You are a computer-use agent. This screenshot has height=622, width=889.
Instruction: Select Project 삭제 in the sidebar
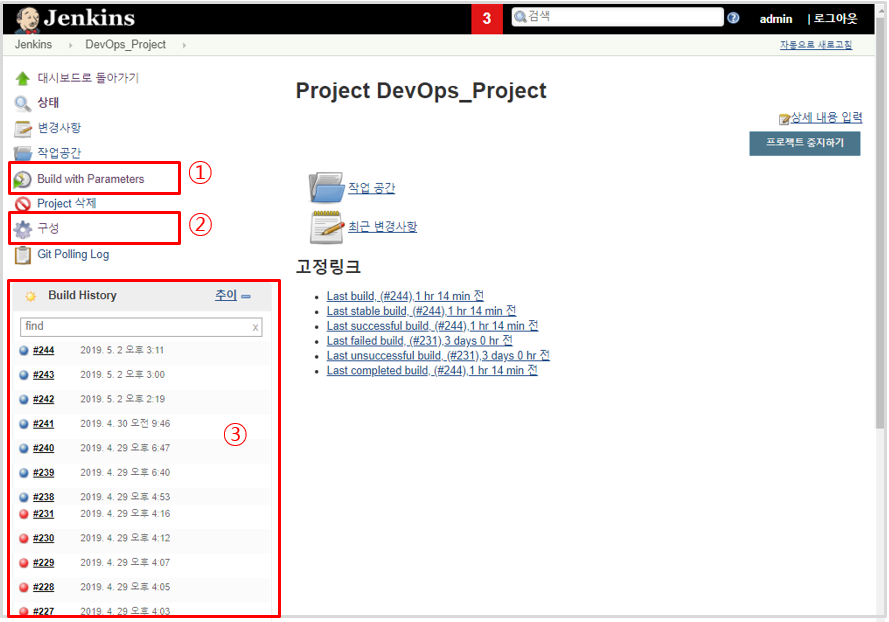point(66,203)
